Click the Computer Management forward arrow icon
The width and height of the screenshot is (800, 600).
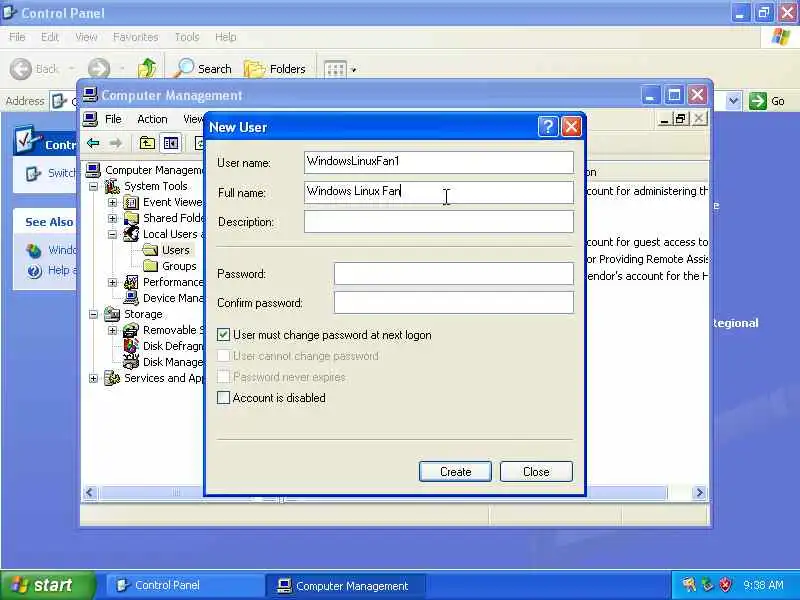click(x=116, y=143)
